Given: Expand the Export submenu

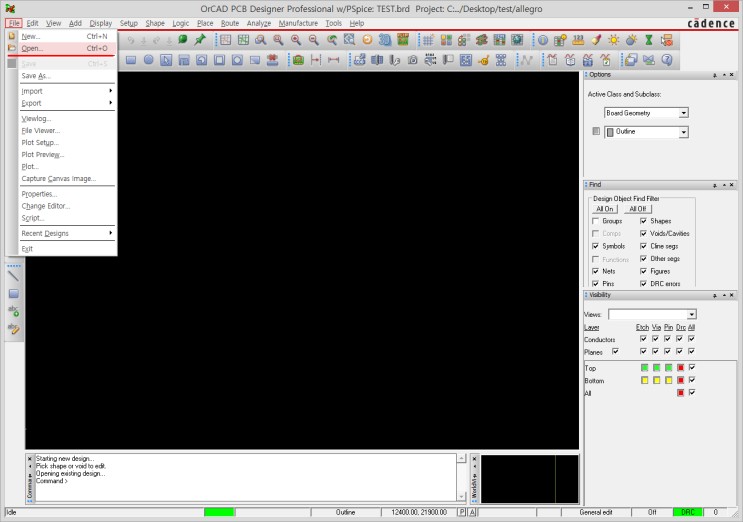Looking at the screenshot, I should coord(67,103).
